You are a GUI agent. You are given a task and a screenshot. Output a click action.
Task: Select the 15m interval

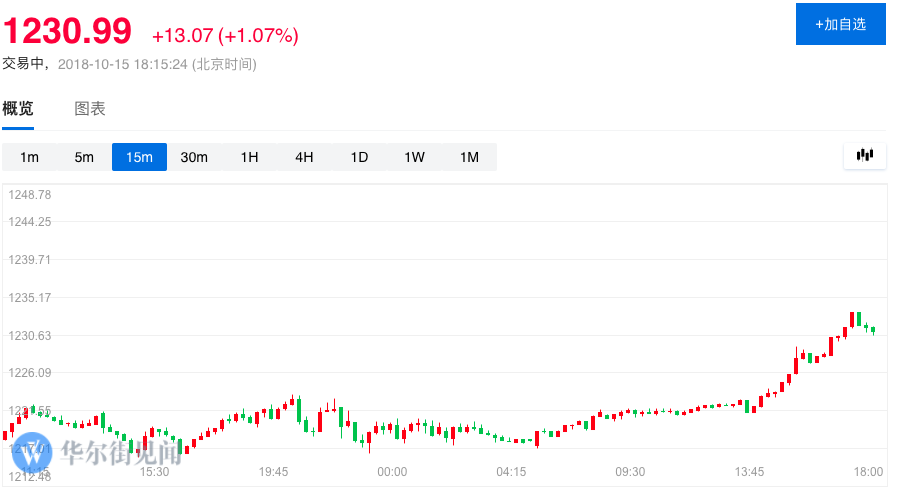[x=139, y=157]
